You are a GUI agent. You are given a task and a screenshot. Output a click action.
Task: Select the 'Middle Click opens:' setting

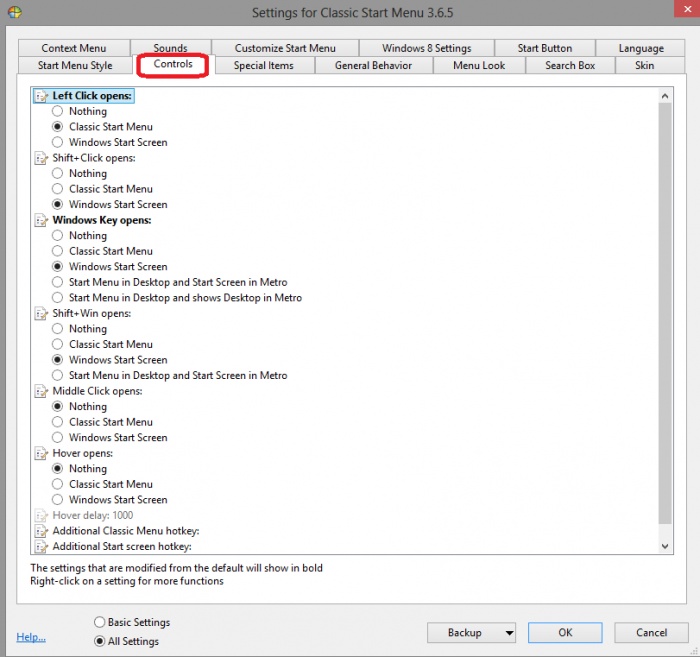pyautogui.click(x=97, y=391)
